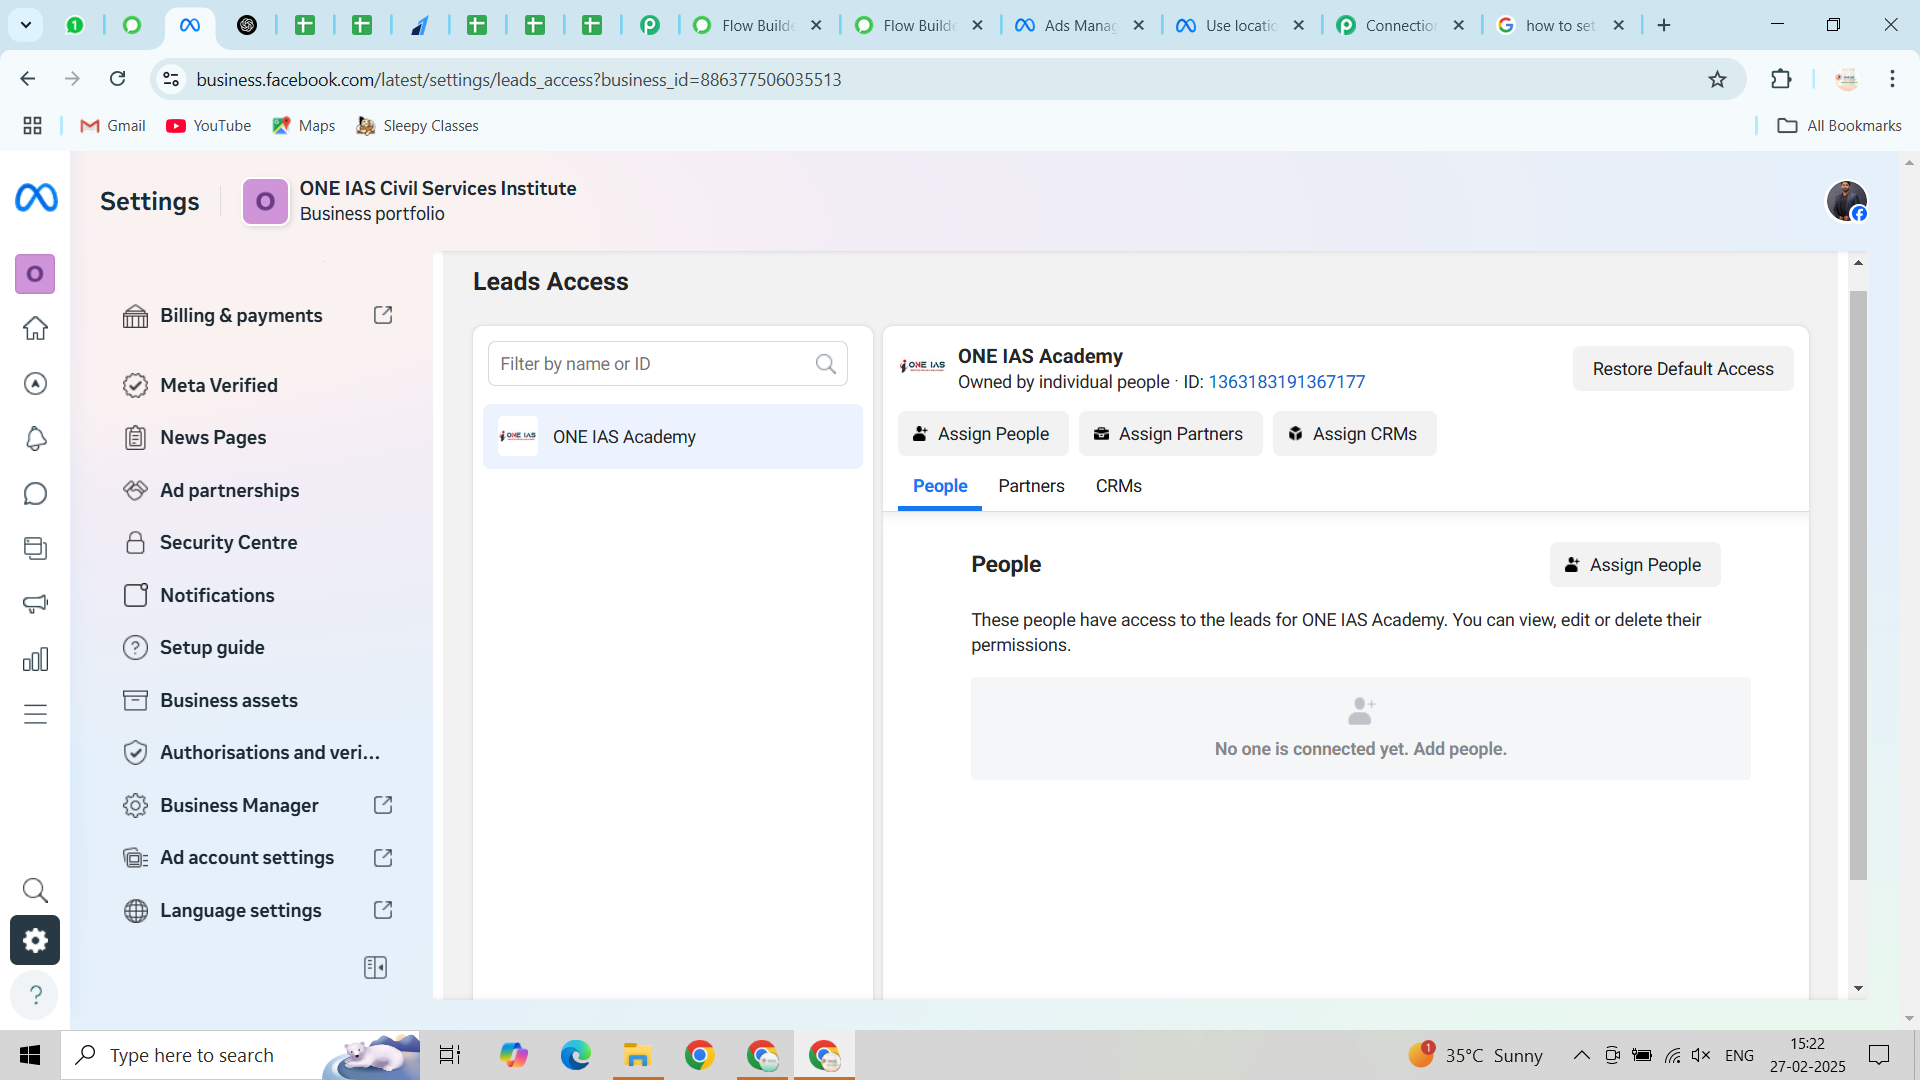Click the chat bubble inbox icon
This screenshot has width=1920, height=1080.
(35, 494)
